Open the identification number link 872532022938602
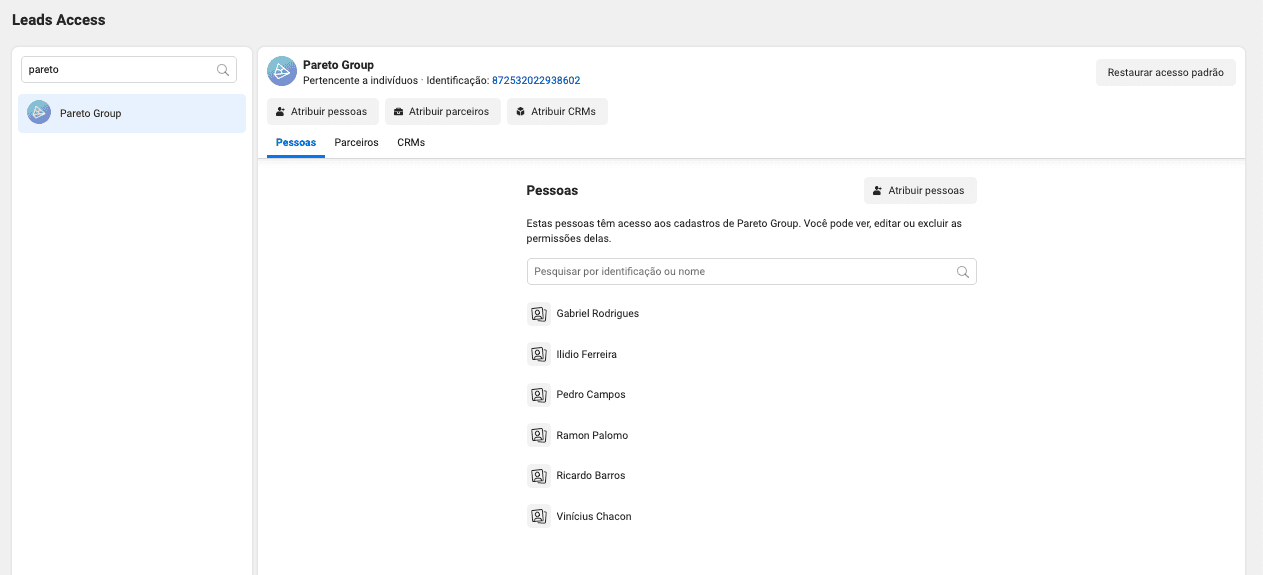Viewport: 1263px width, 575px height. [x=536, y=81]
